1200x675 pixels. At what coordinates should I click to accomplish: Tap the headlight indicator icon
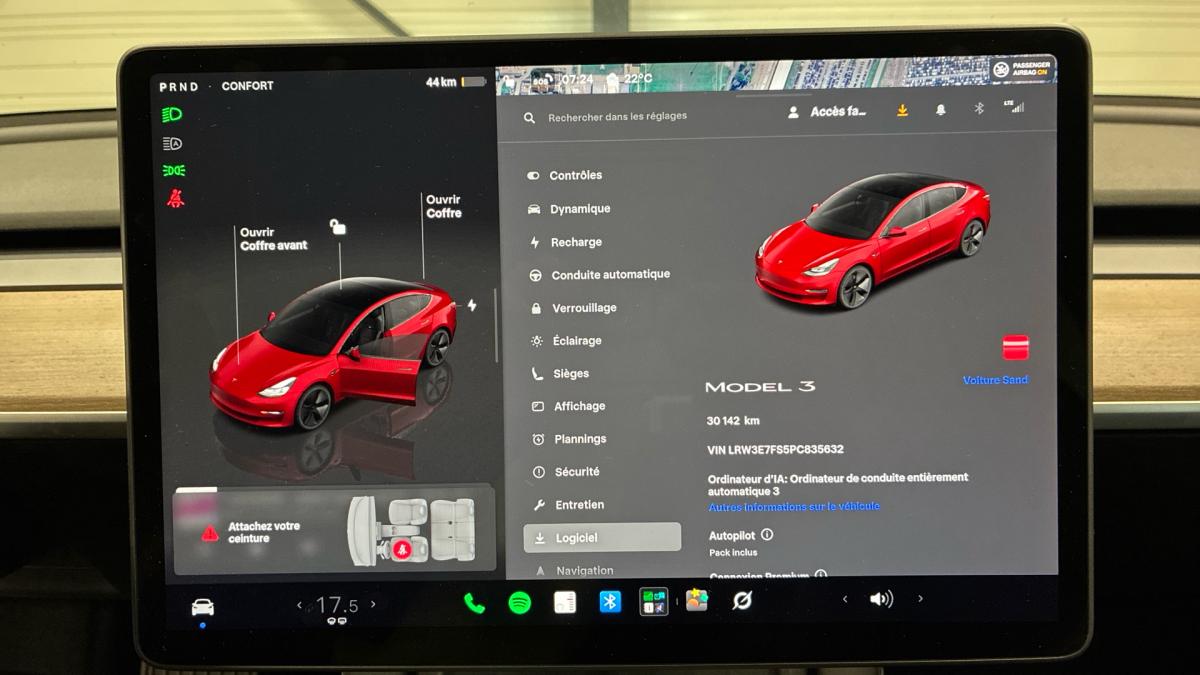pyautogui.click(x=173, y=115)
